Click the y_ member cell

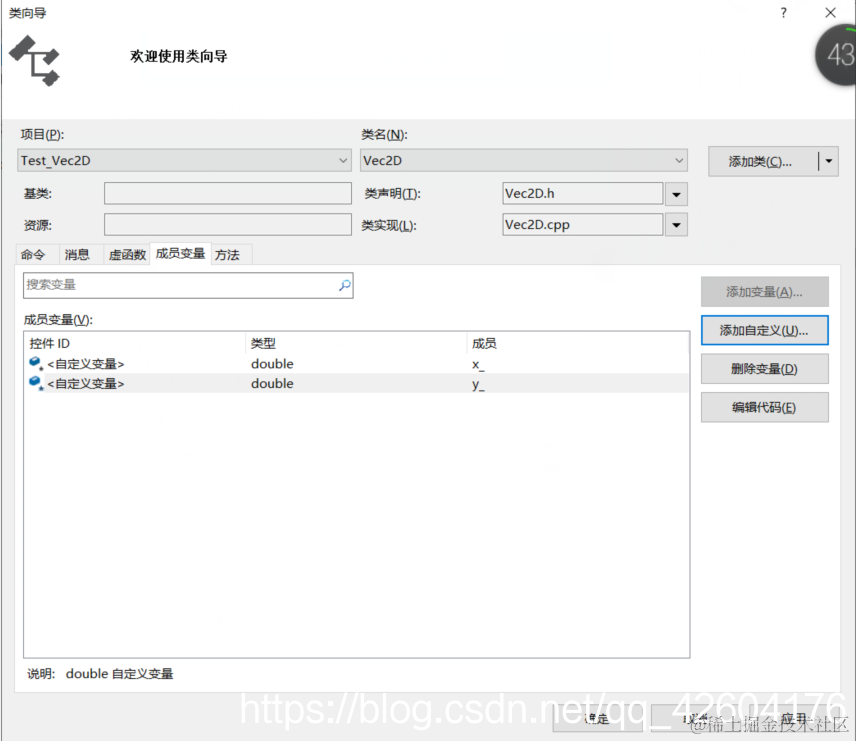[478, 384]
